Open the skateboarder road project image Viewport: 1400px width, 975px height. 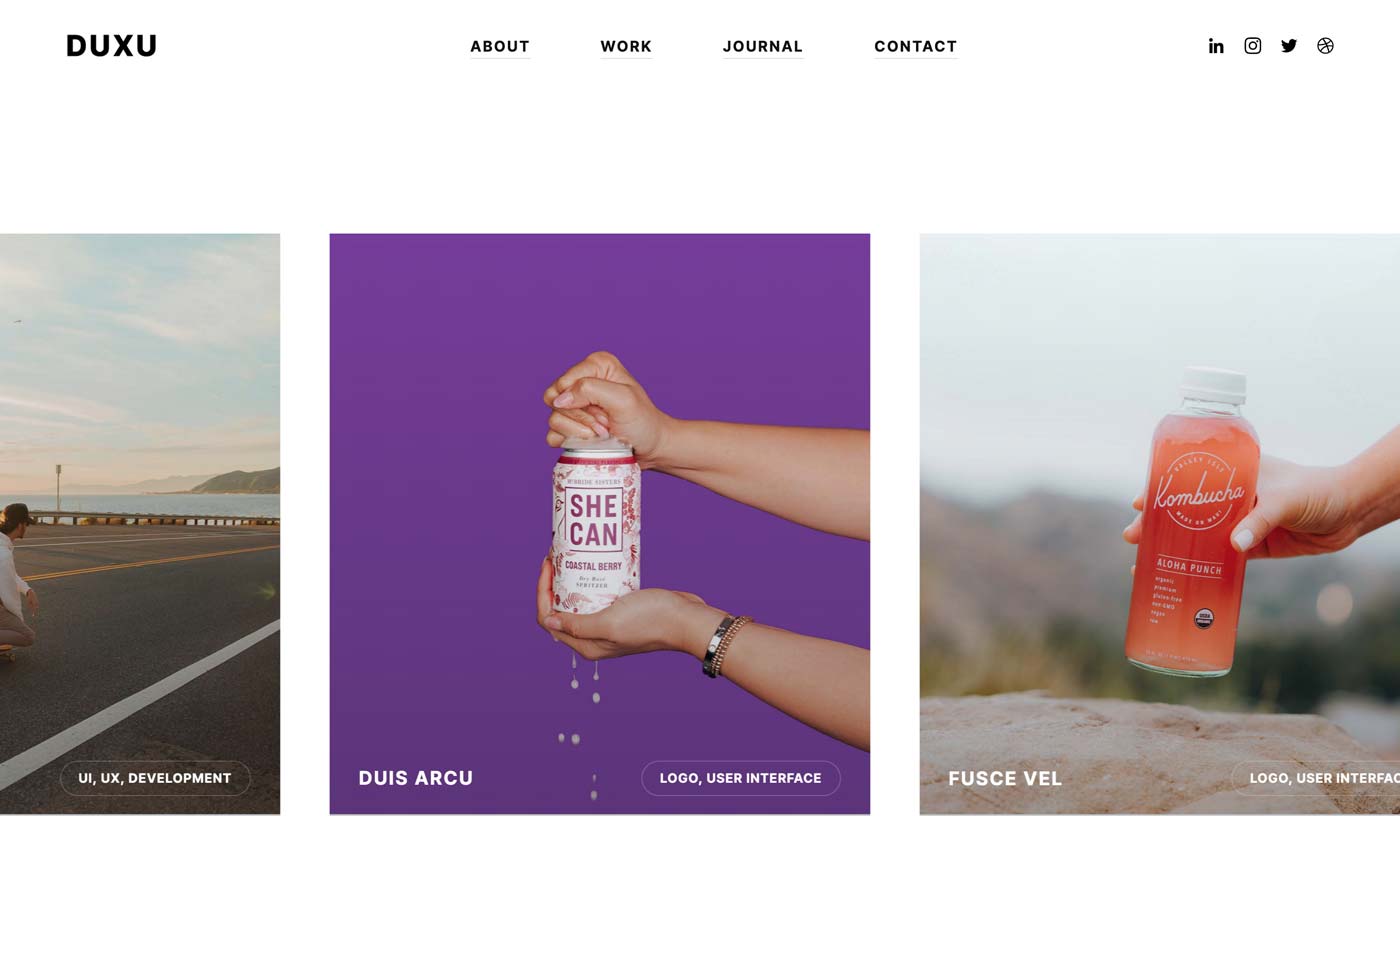140,524
